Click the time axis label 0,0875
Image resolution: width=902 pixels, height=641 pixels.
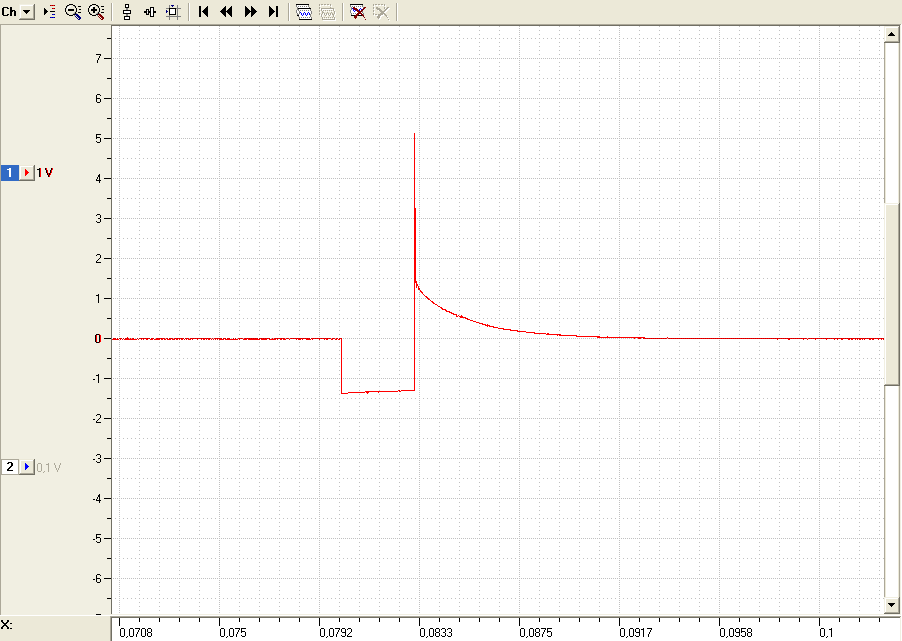pyautogui.click(x=536, y=633)
